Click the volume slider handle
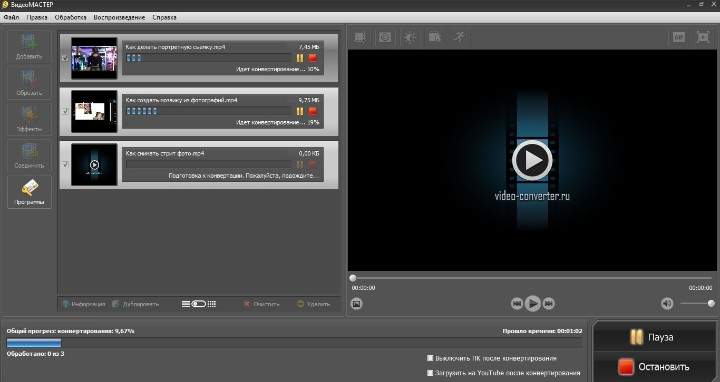Viewport: 720px width, 382px height. tap(711, 303)
